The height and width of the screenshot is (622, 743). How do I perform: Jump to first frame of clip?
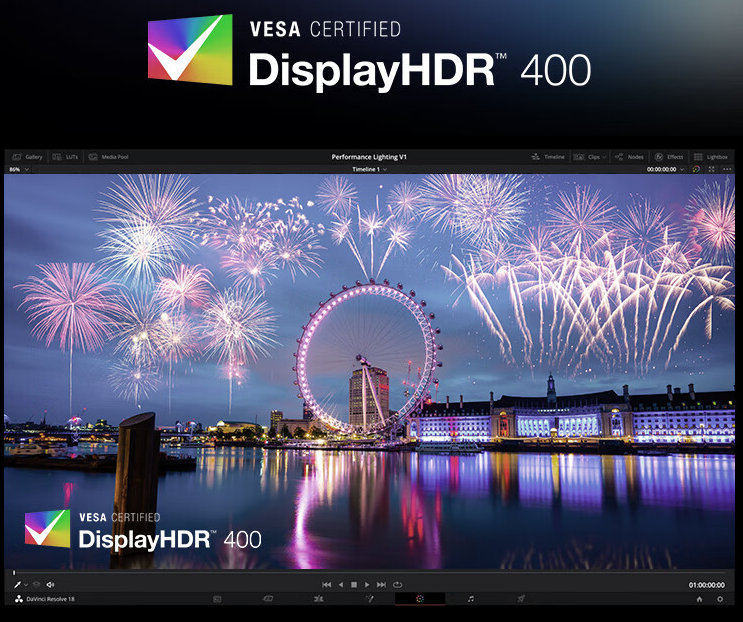(326, 584)
